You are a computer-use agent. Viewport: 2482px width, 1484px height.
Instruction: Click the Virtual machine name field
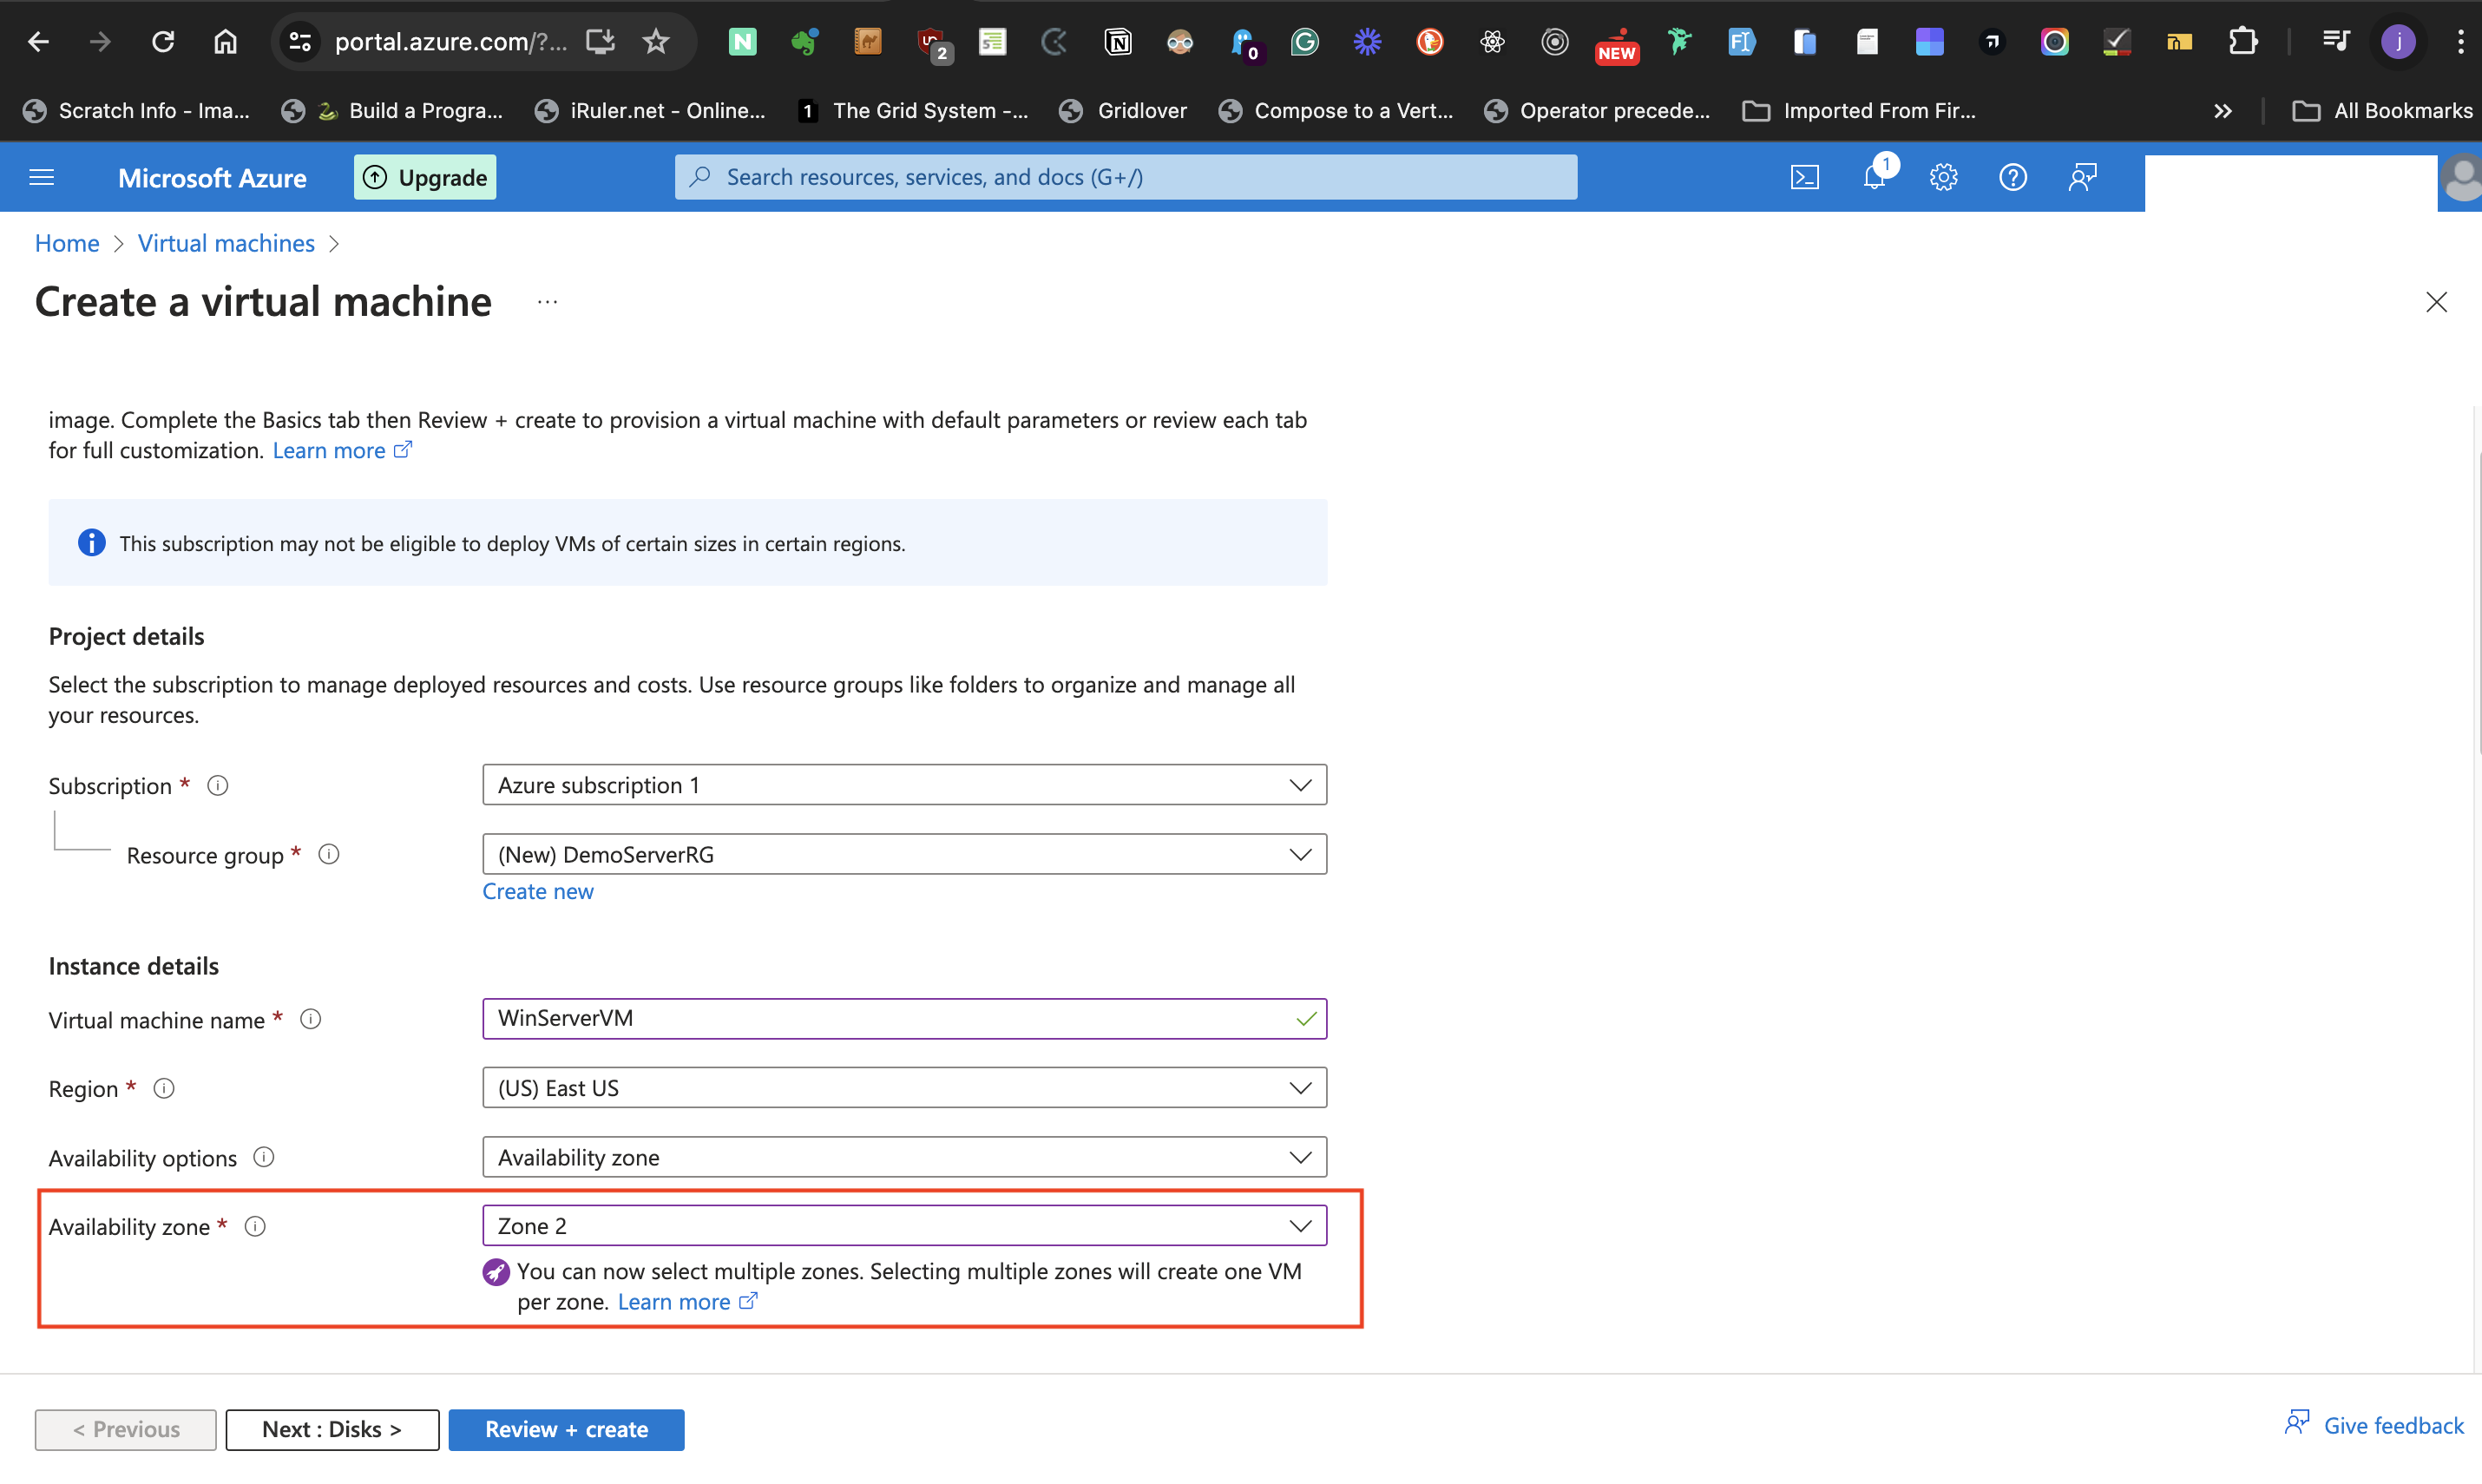click(890, 1018)
